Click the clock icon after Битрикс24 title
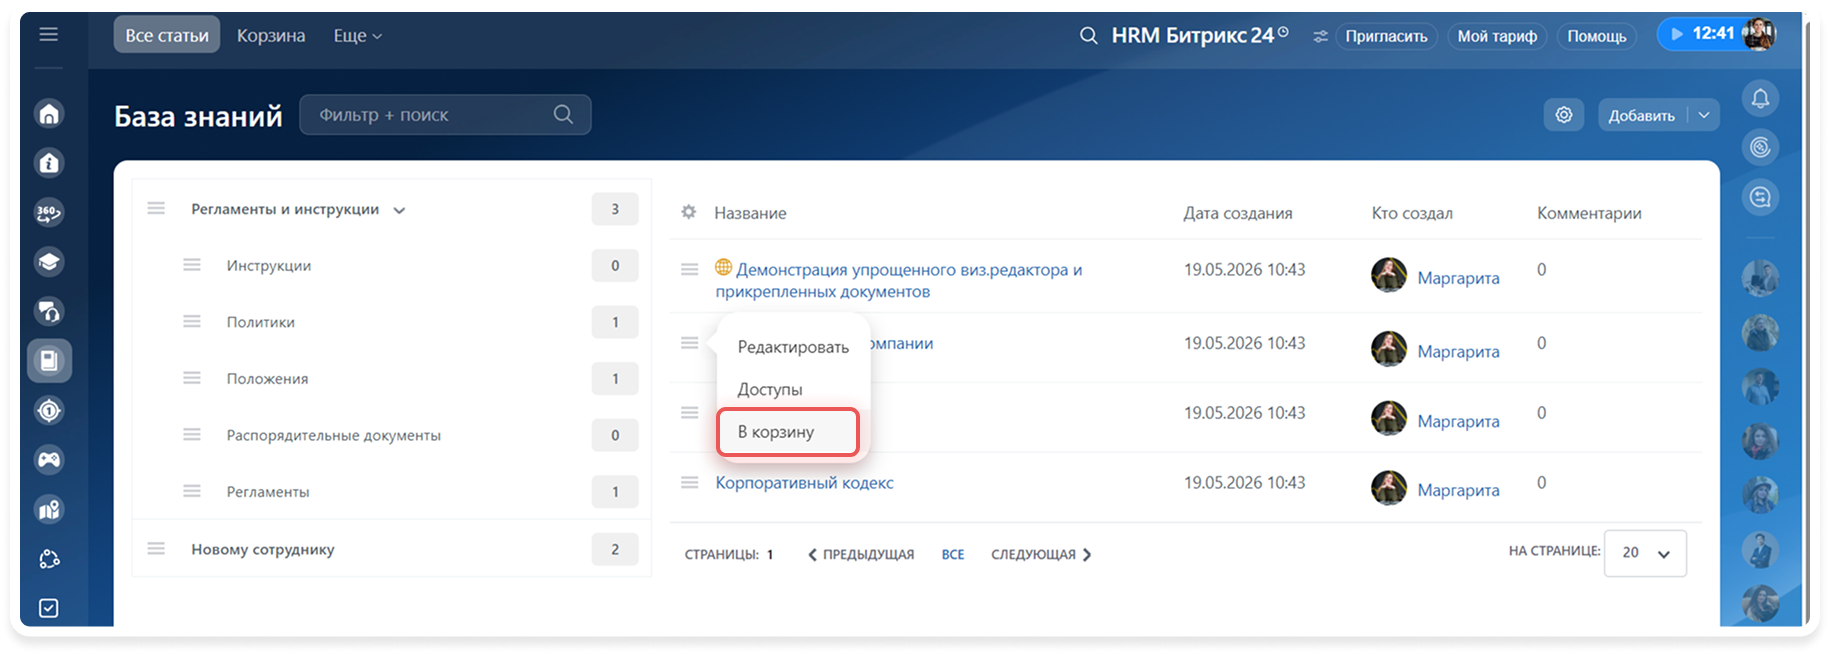Screen dimensions: 1830x655 [x=1283, y=32]
